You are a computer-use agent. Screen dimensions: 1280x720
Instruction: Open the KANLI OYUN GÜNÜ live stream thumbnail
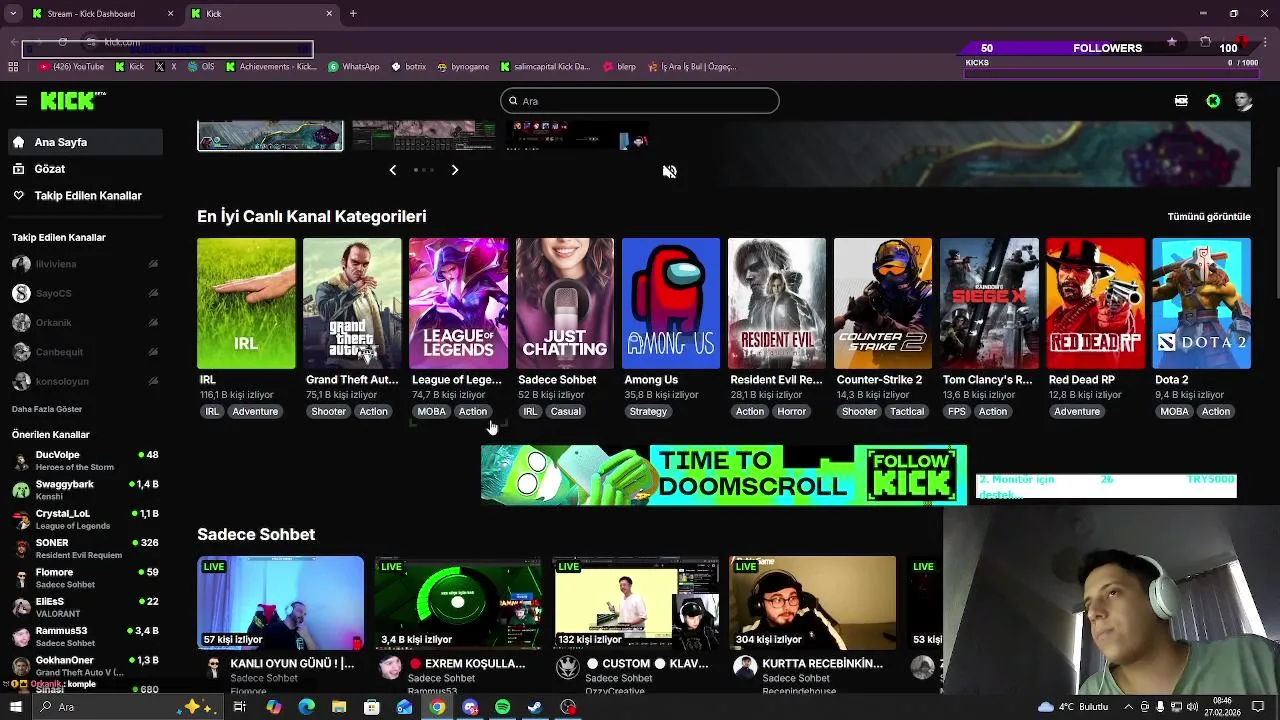(280, 603)
